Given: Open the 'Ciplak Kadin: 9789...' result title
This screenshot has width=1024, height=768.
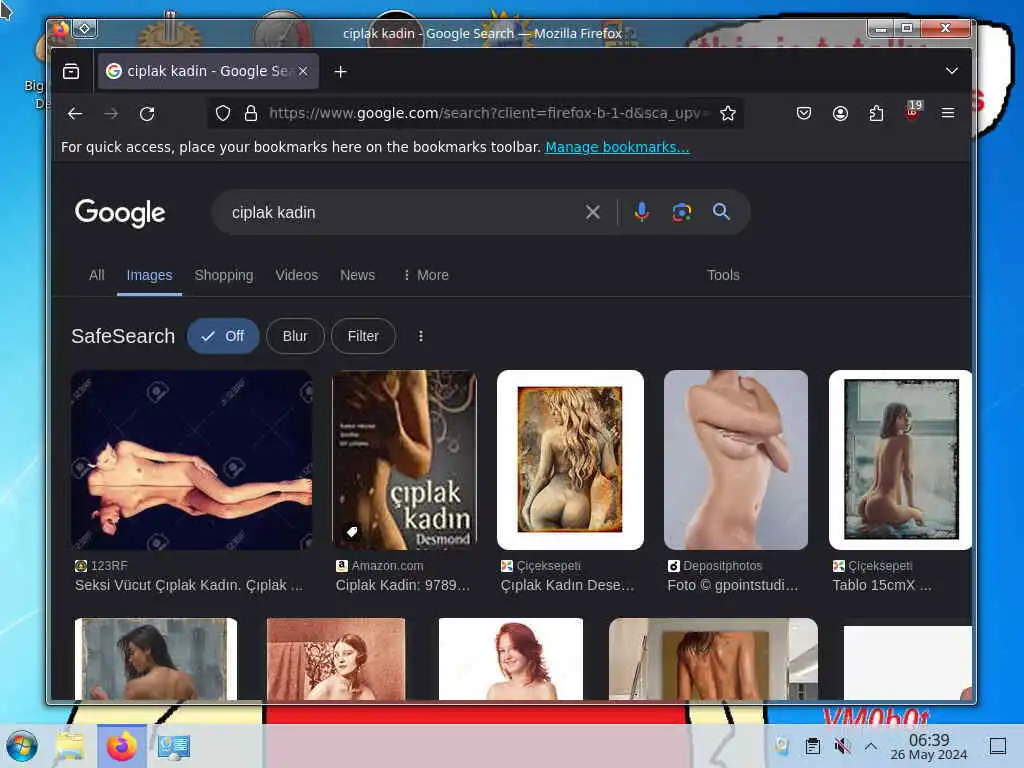Looking at the screenshot, I should [x=403, y=585].
